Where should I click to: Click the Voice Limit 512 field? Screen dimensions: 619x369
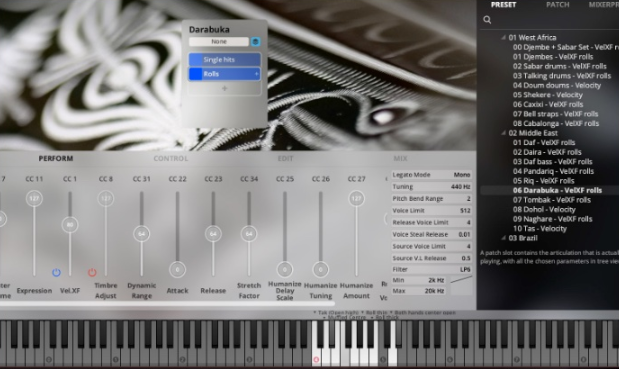click(431, 210)
